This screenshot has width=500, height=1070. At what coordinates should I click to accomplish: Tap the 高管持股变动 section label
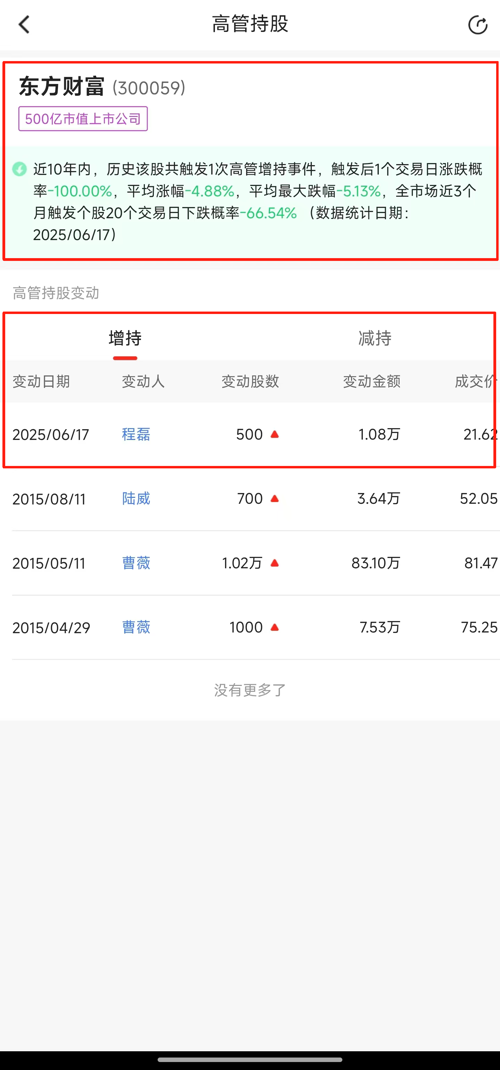(x=56, y=293)
